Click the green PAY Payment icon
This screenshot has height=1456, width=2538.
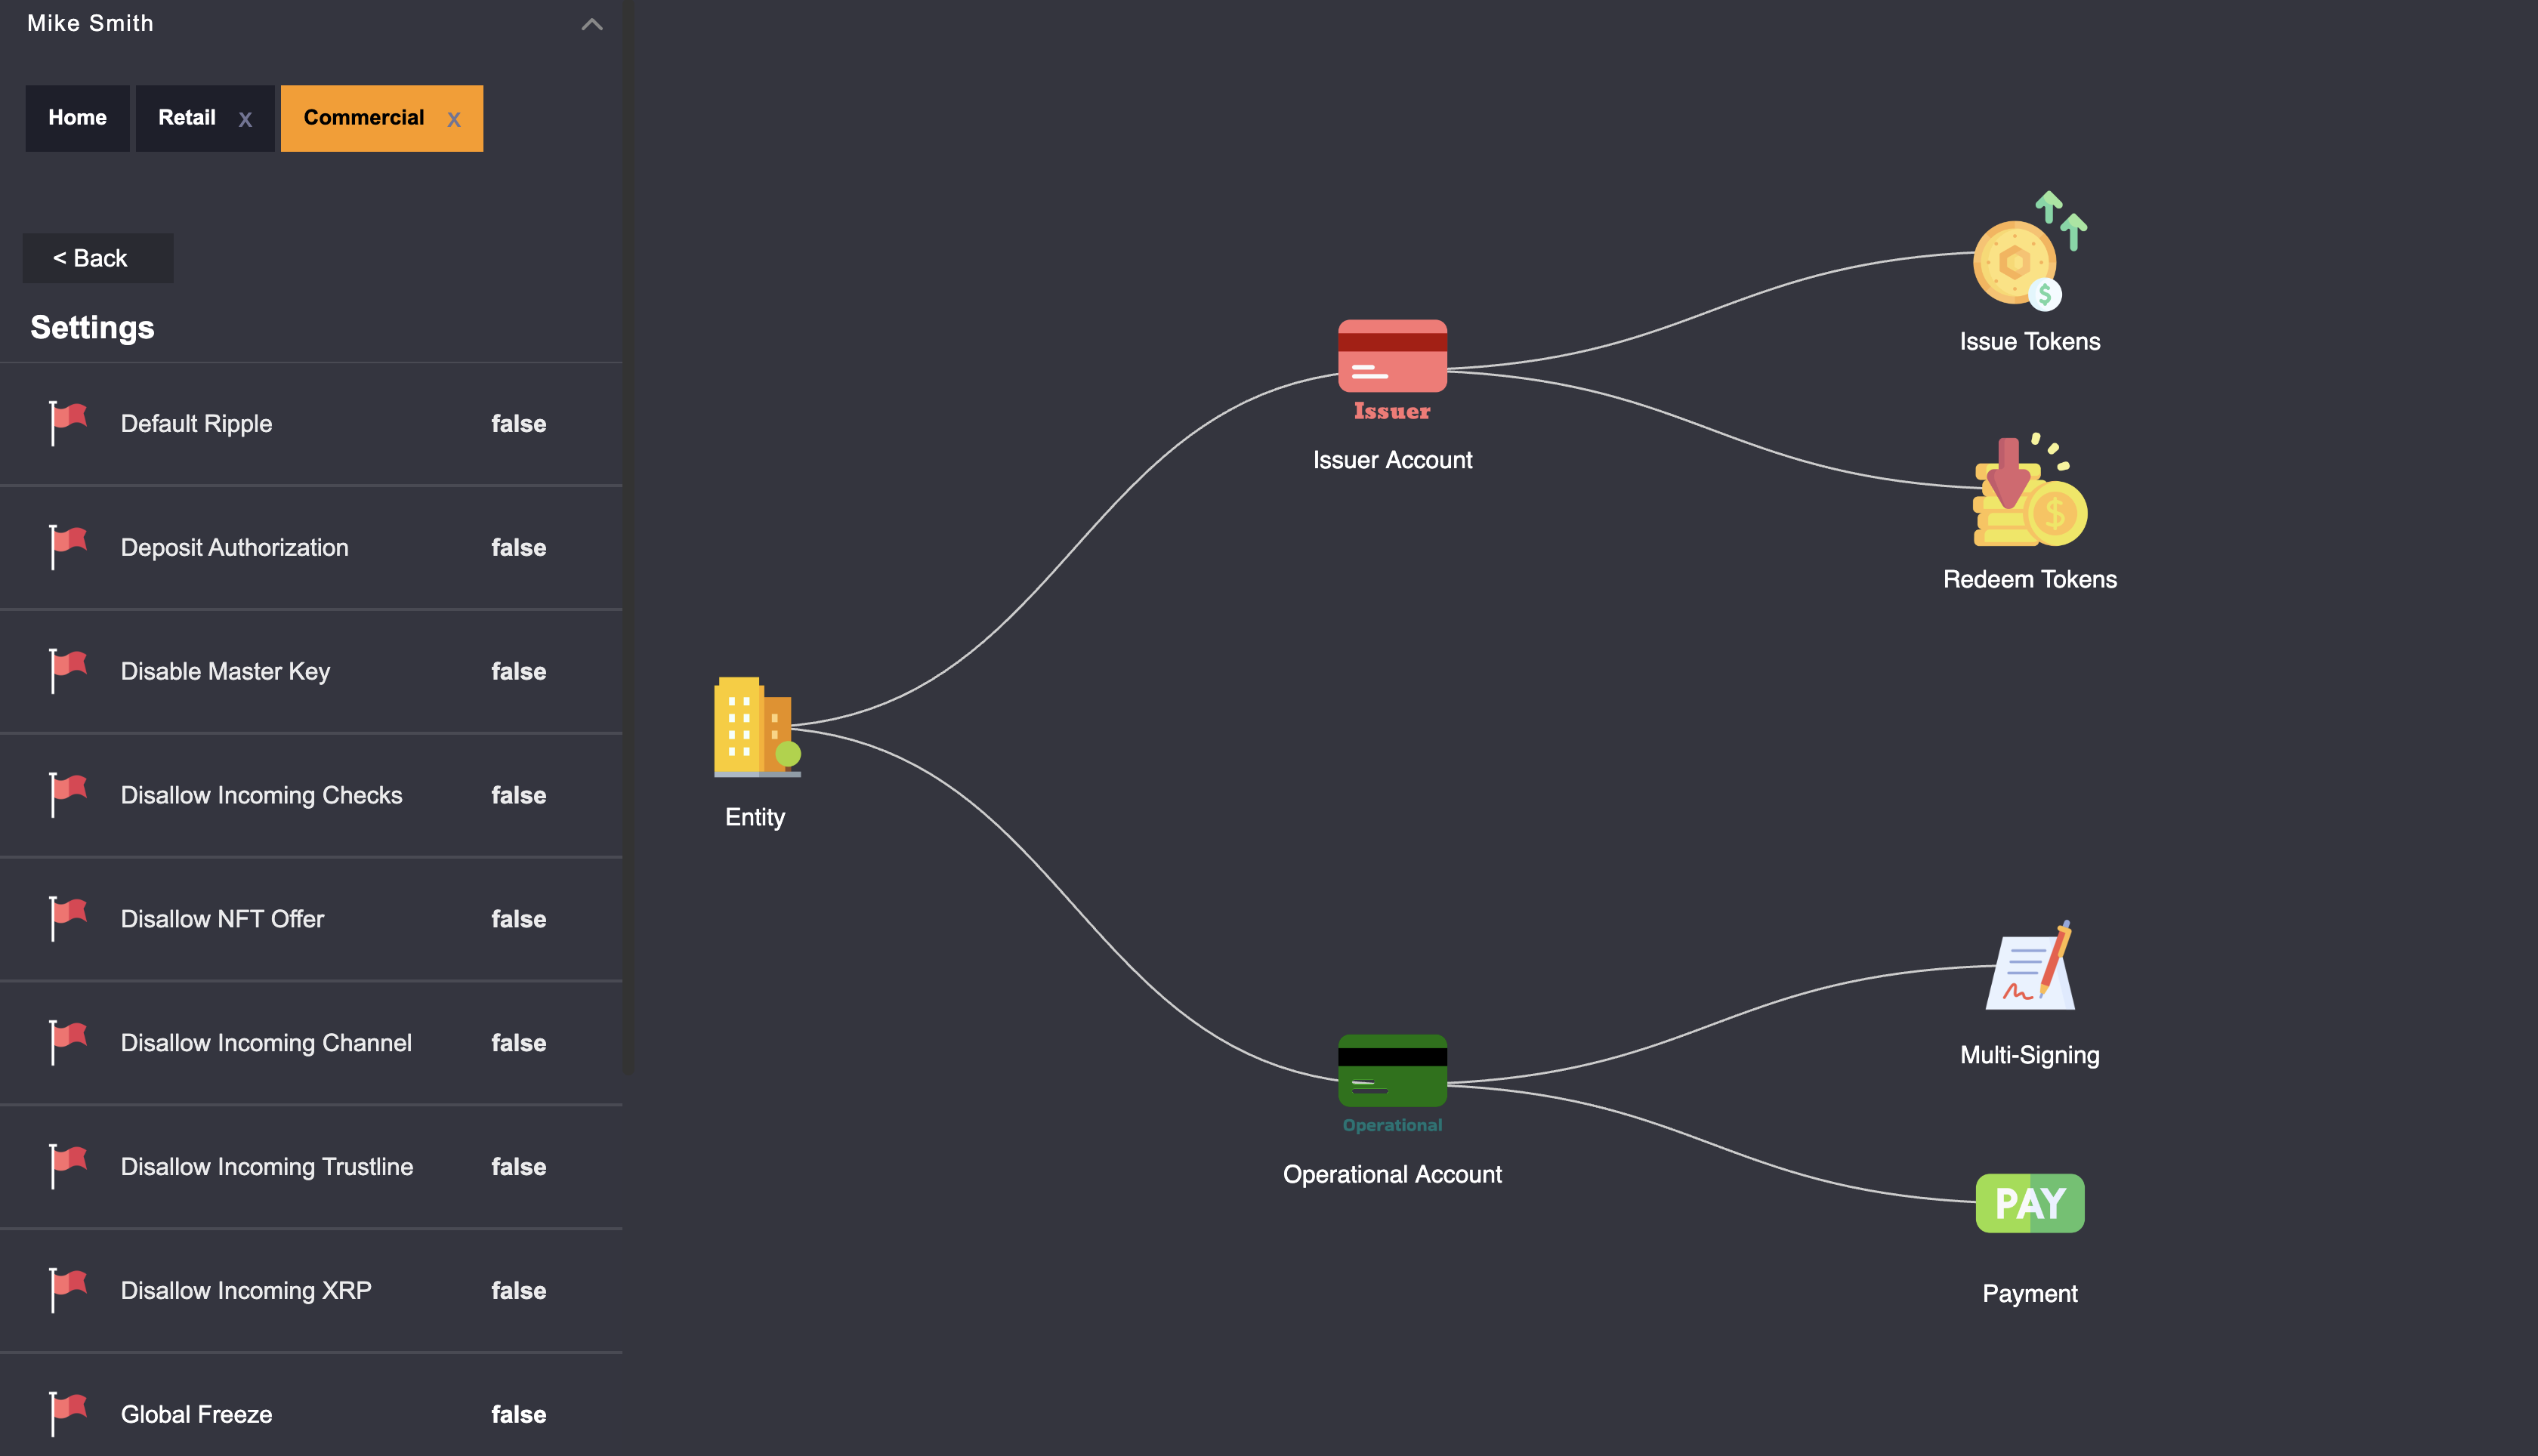pyautogui.click(x=2029, y=1203)
